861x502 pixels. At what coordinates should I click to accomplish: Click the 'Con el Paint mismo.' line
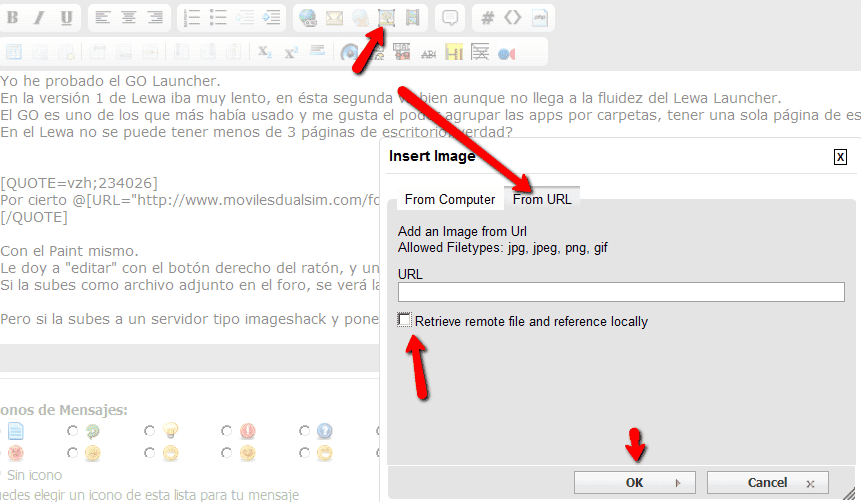coord(69,251)
